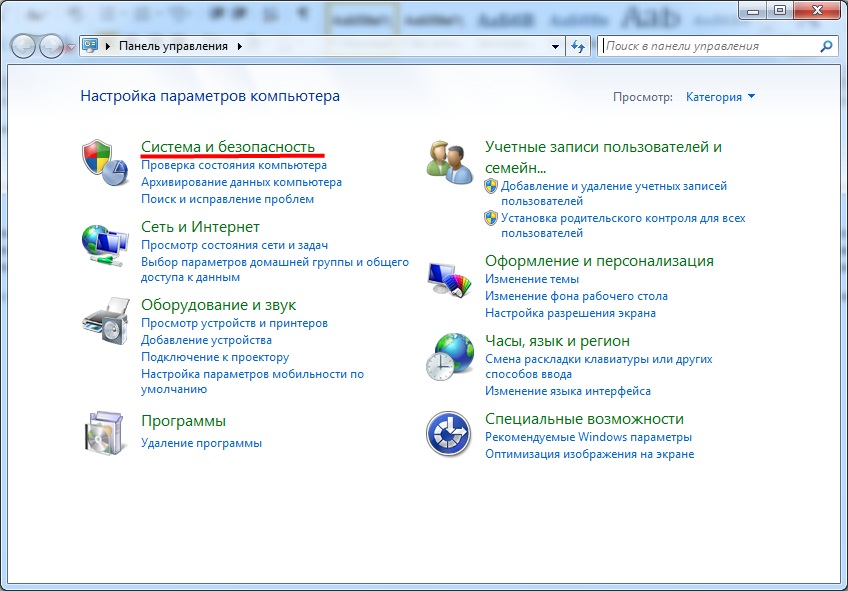Screen dimensions: 848x591
Task: Click Смена раскладки клавиатуры link
Action: click(599, 366)
